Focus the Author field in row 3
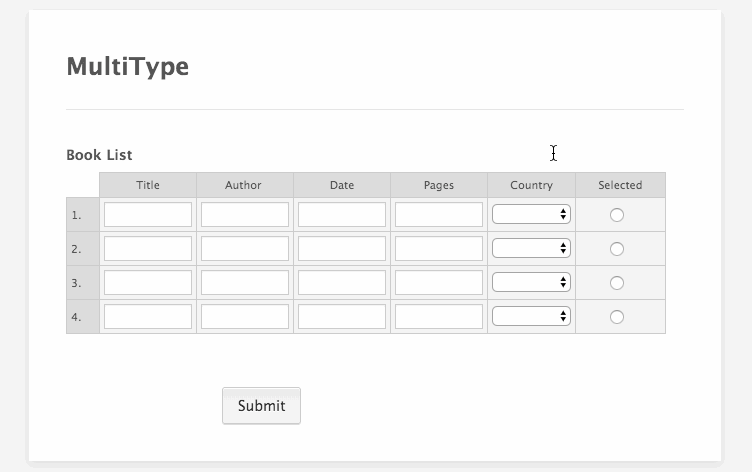 (x=245, y=283)
